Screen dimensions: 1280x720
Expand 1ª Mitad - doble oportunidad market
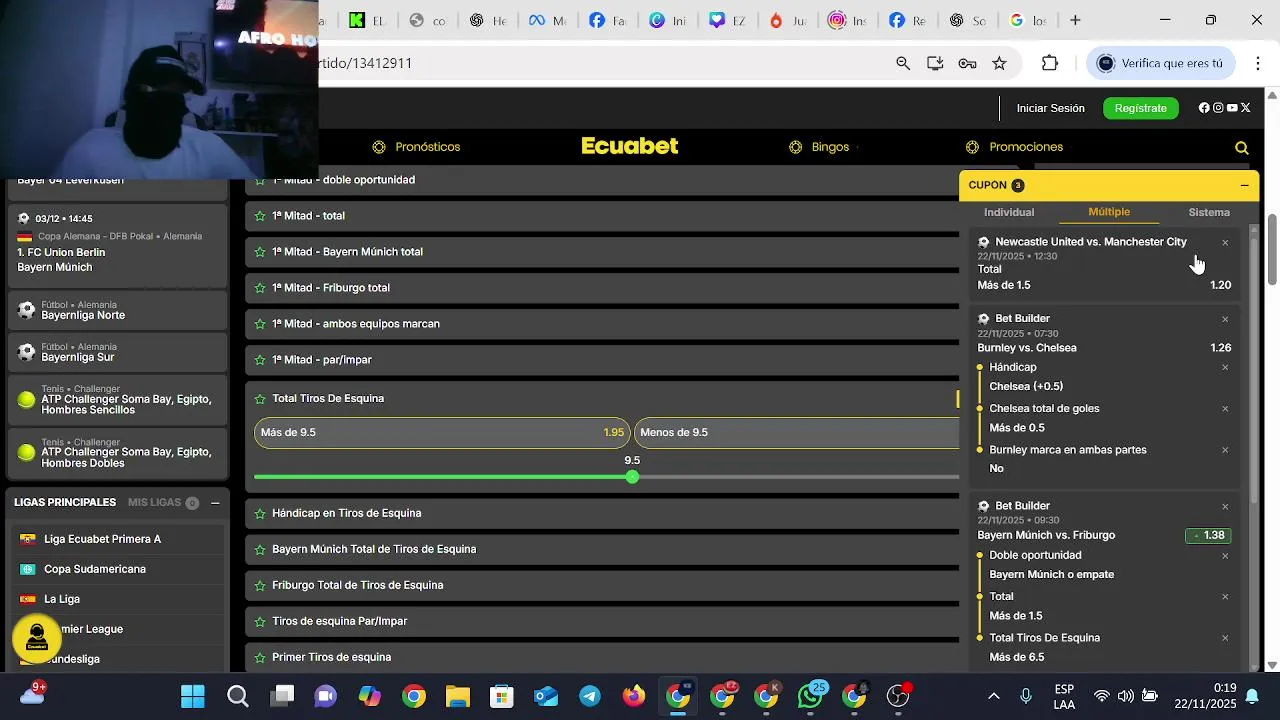click(x=602, y=180)
